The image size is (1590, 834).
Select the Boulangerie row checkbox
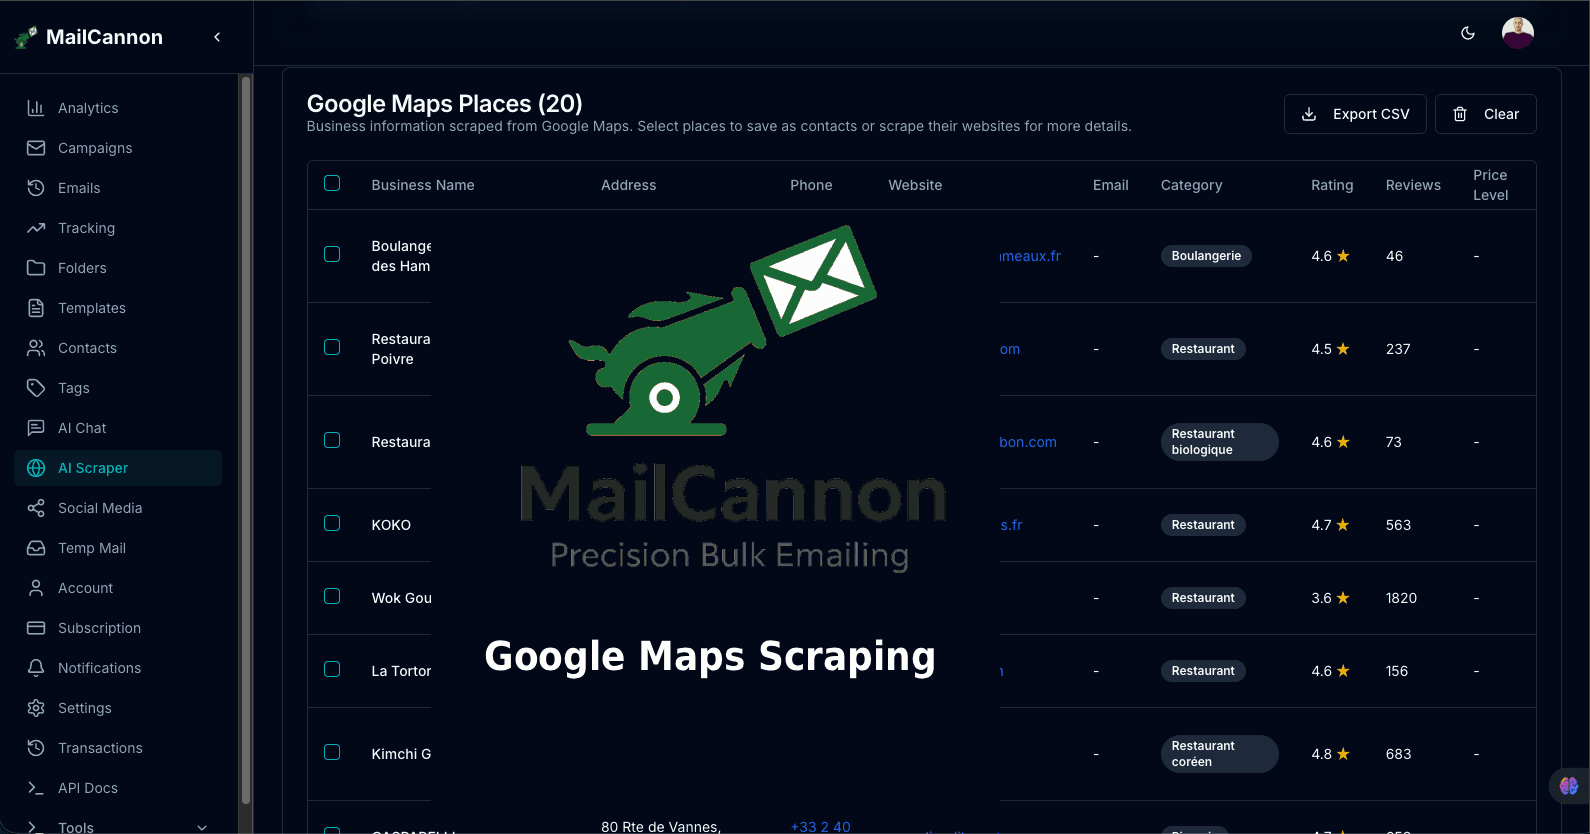tap(332, 254)
